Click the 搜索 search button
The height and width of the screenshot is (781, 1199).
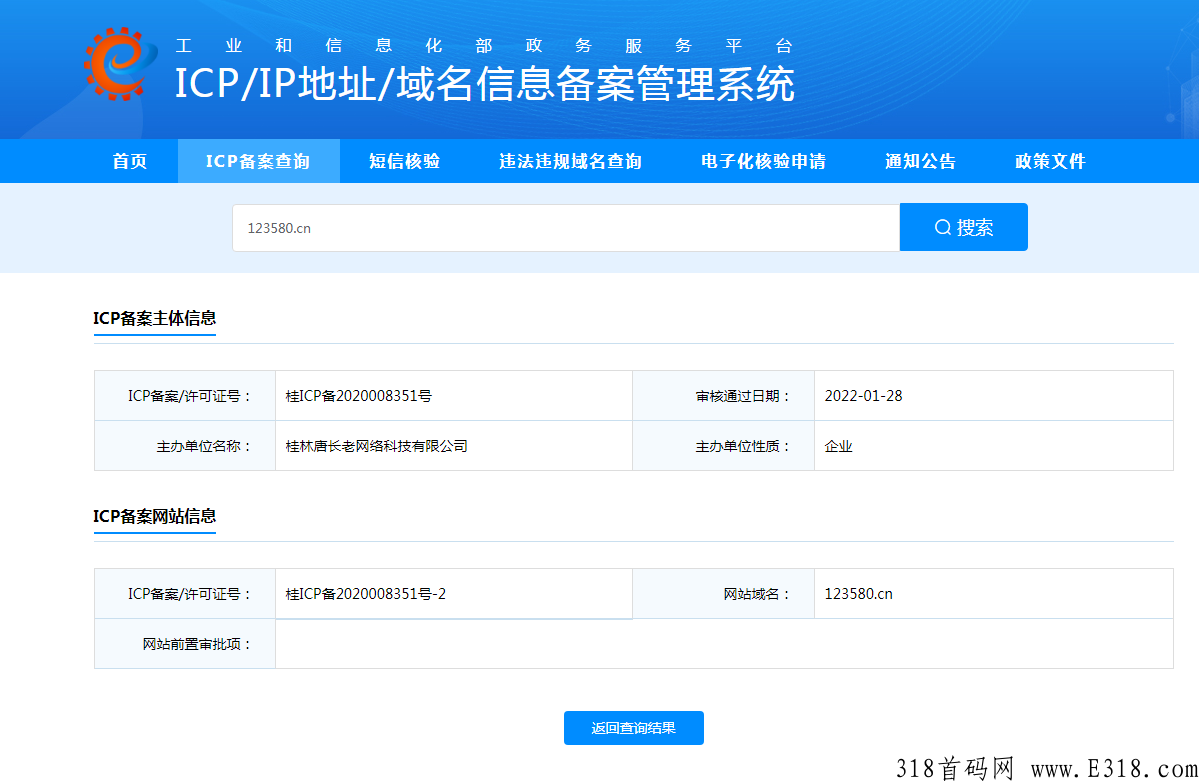click(x=963, y=227)
